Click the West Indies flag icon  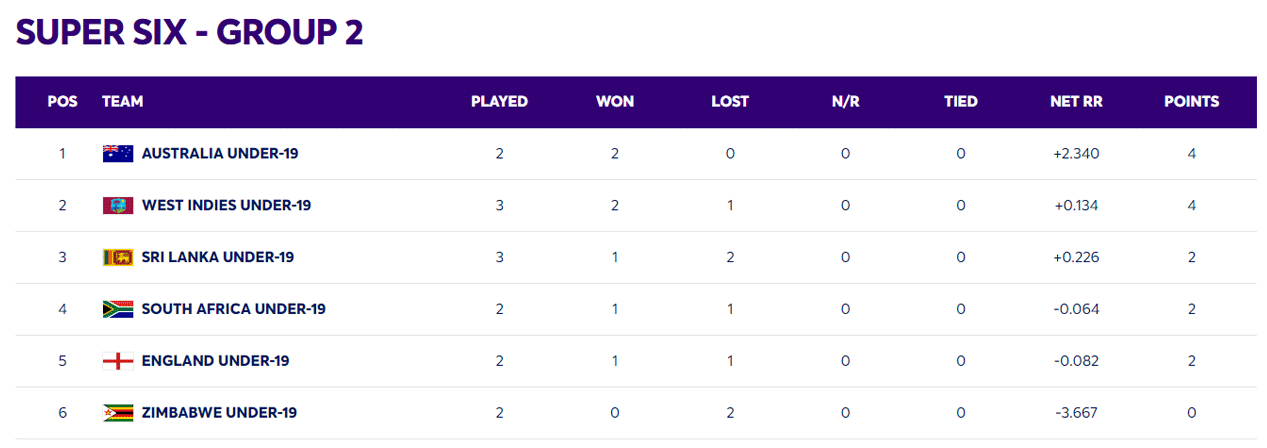pos(117,206)
